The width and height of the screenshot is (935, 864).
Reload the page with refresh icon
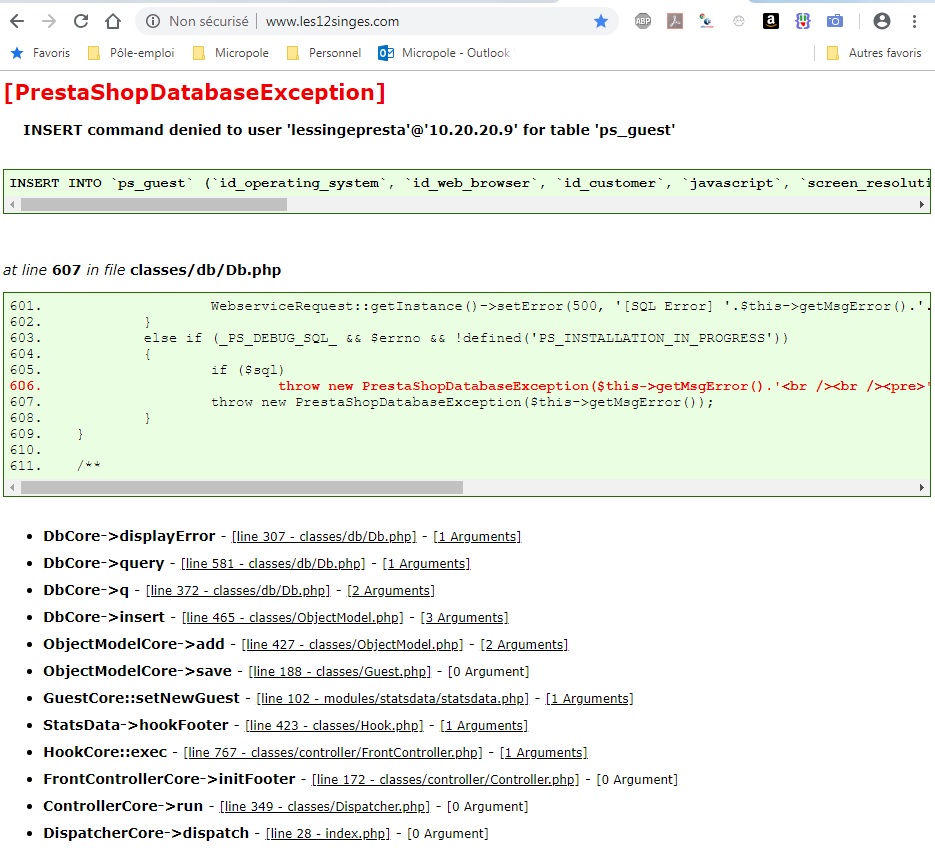[x=81, y=21]
